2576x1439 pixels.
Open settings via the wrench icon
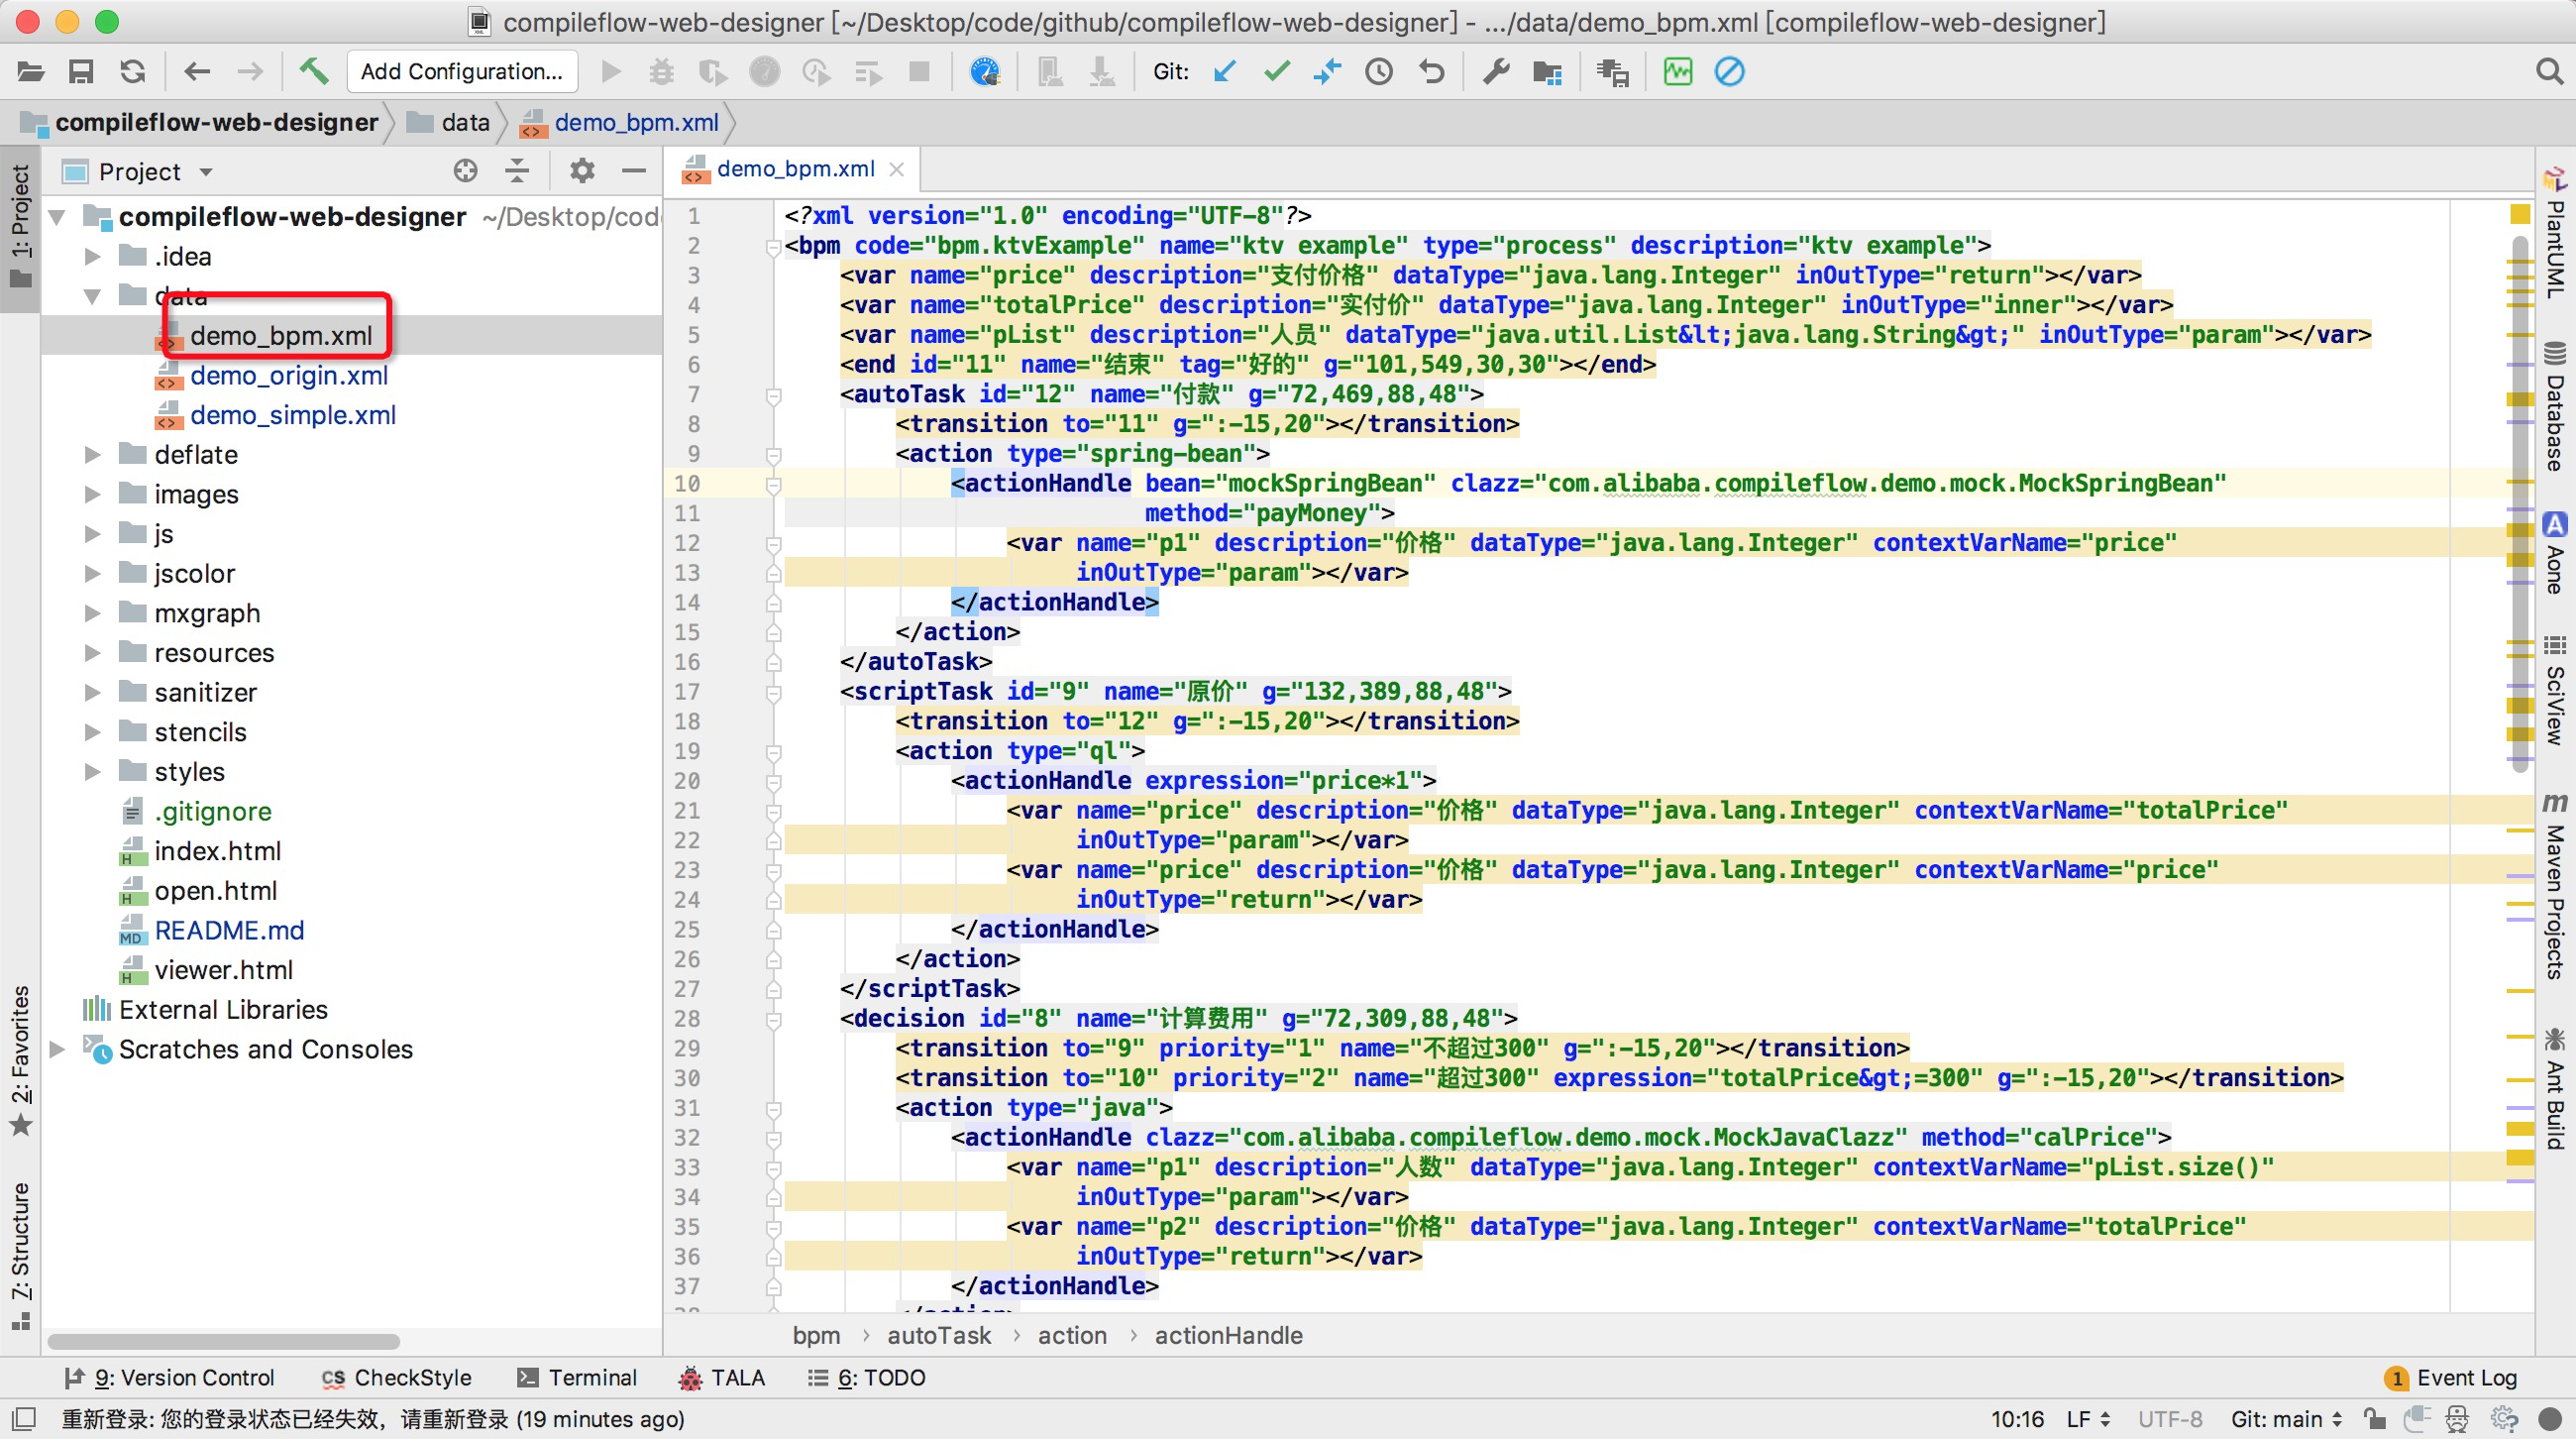point(1496,71)
